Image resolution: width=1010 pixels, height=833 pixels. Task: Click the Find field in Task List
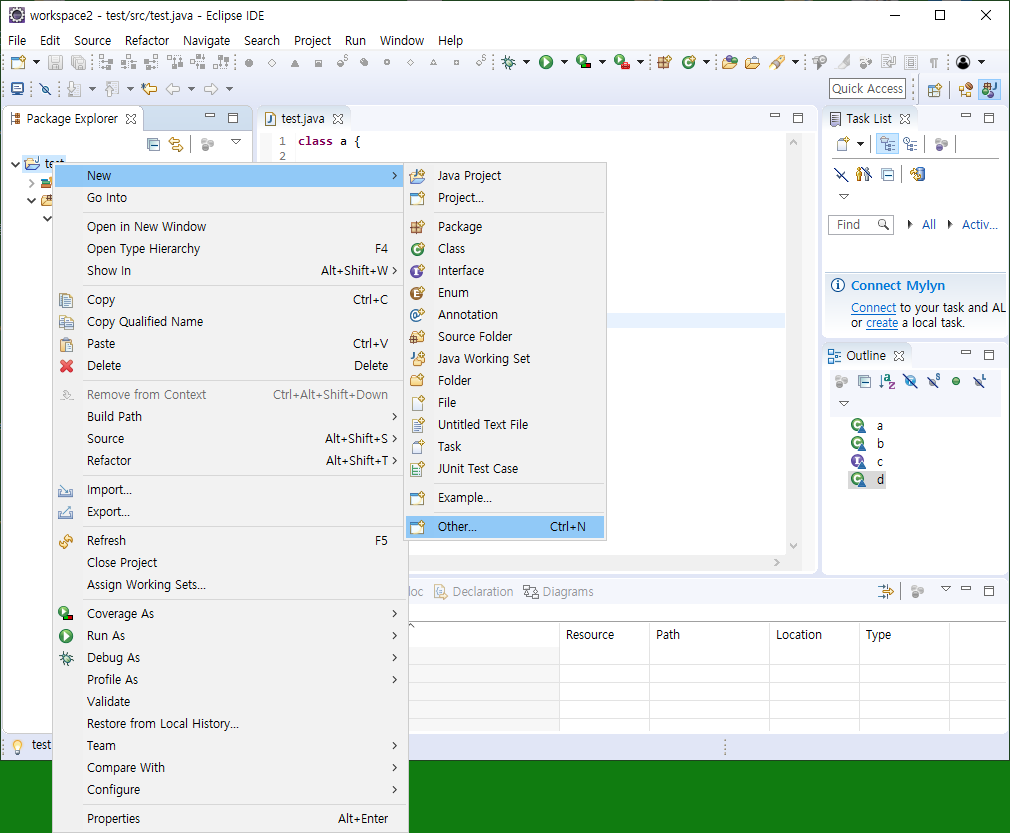click(861, 224)
